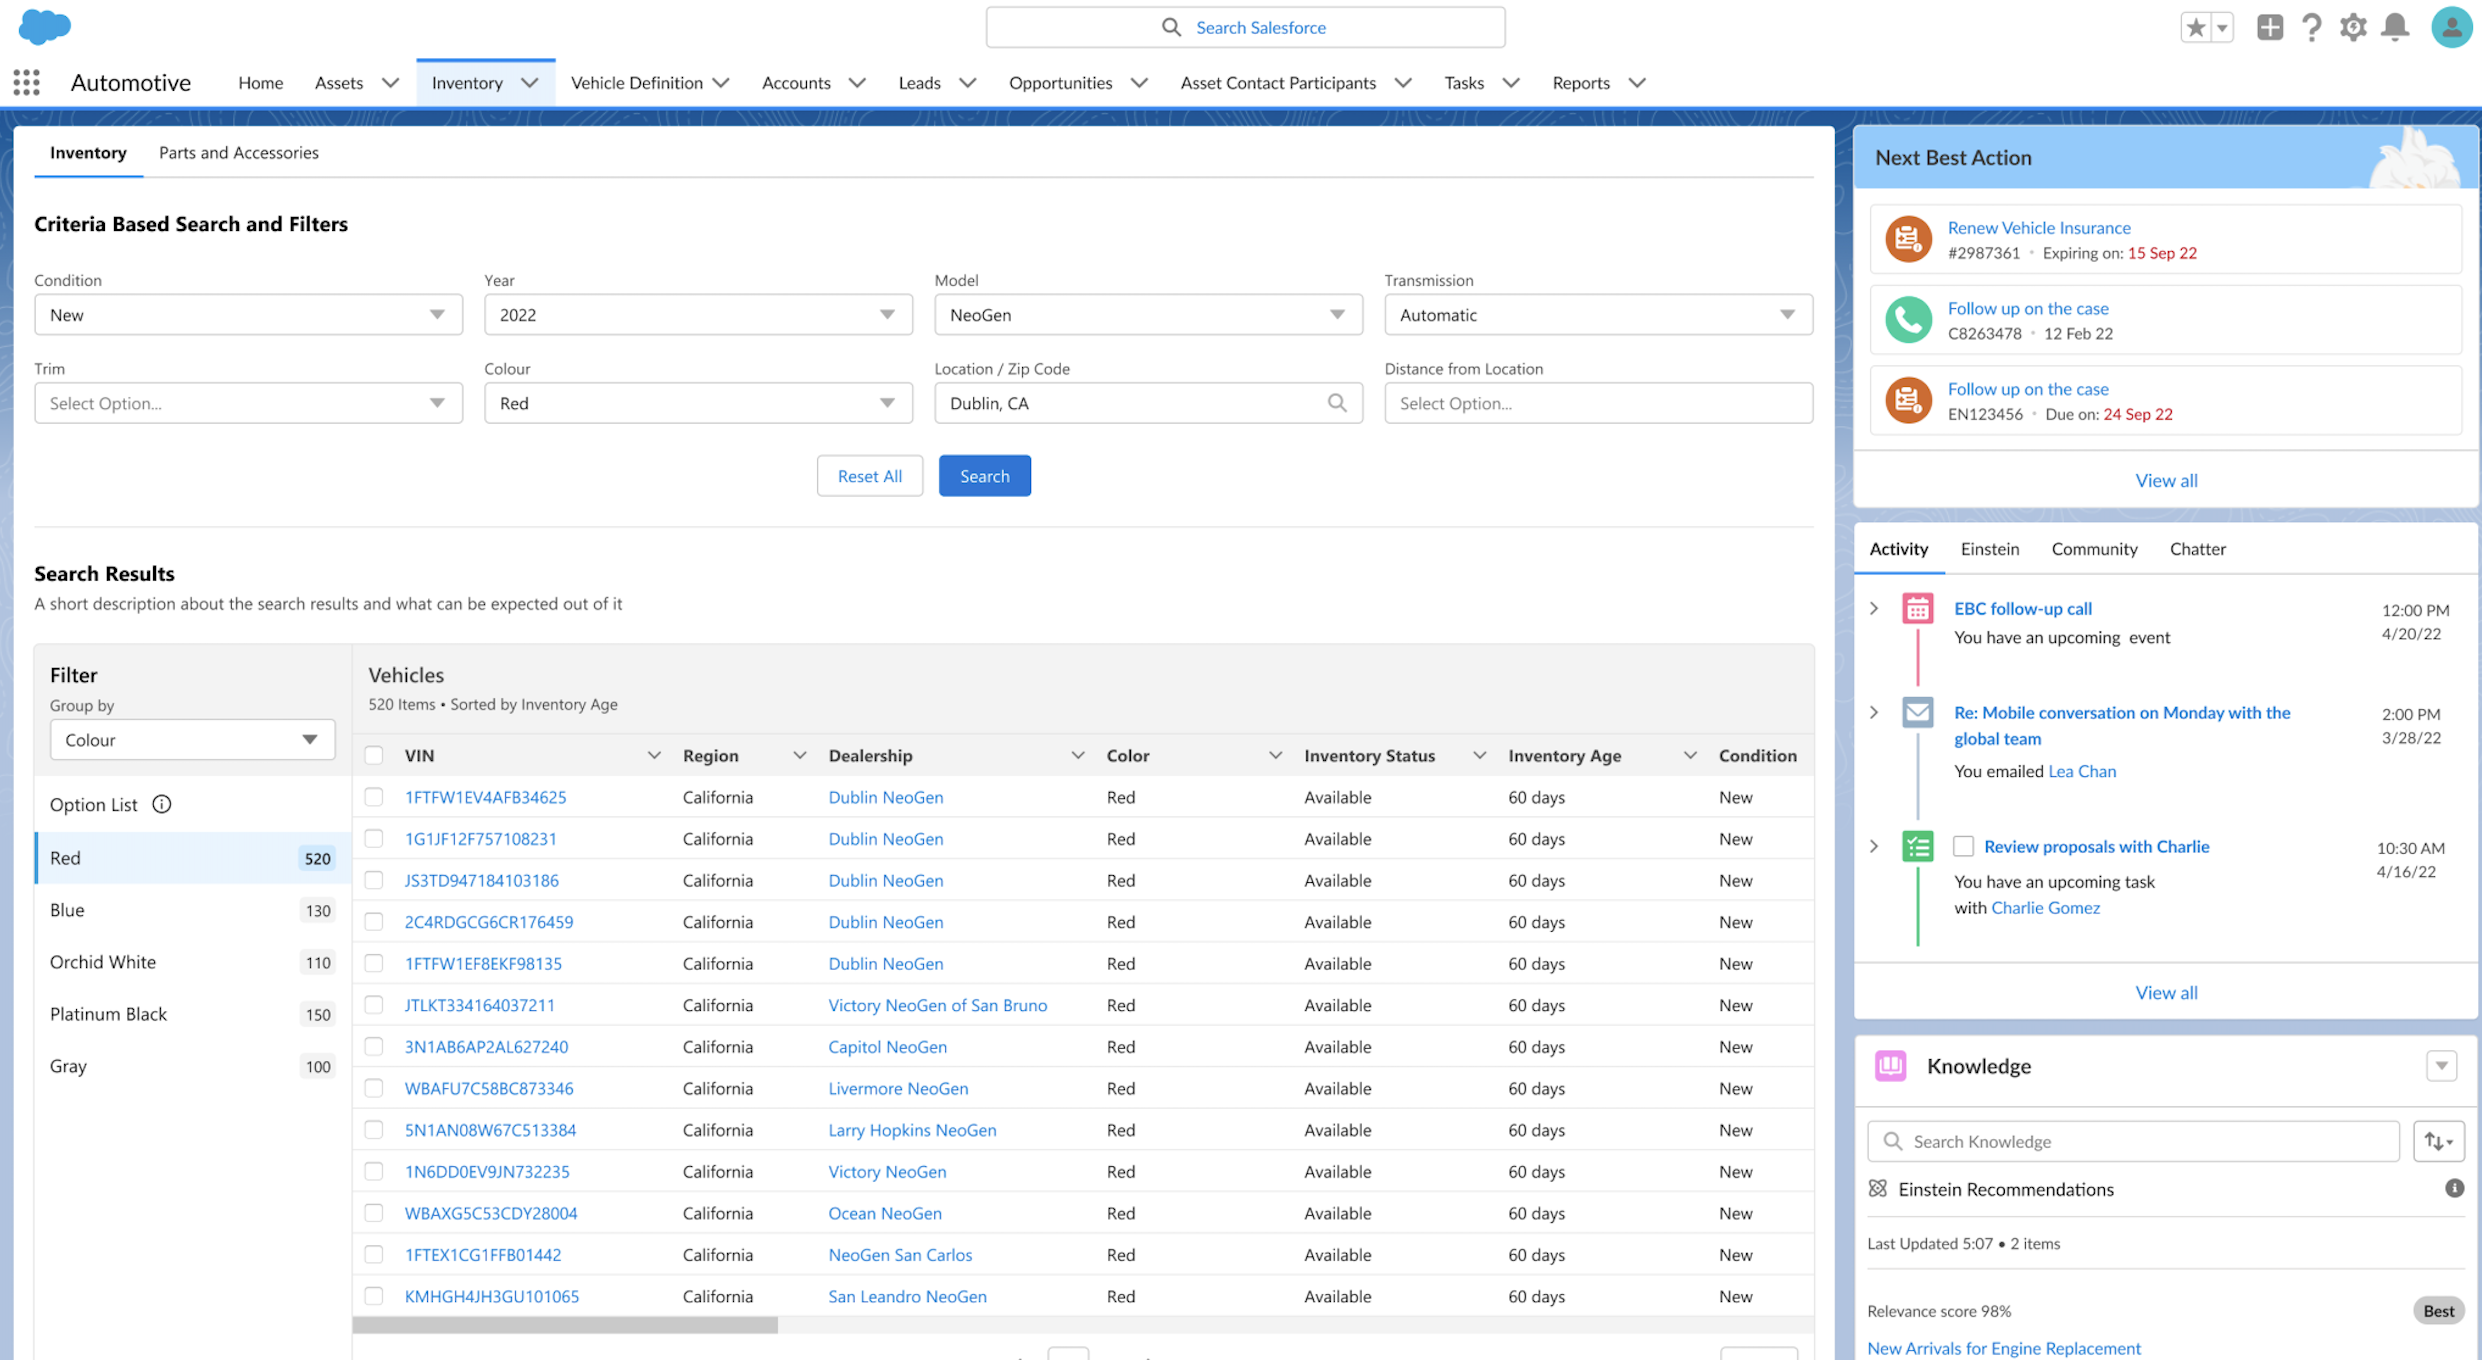Select the Blue option with 130 items
Screen dimensions: 2482x1360
(192, 910)
